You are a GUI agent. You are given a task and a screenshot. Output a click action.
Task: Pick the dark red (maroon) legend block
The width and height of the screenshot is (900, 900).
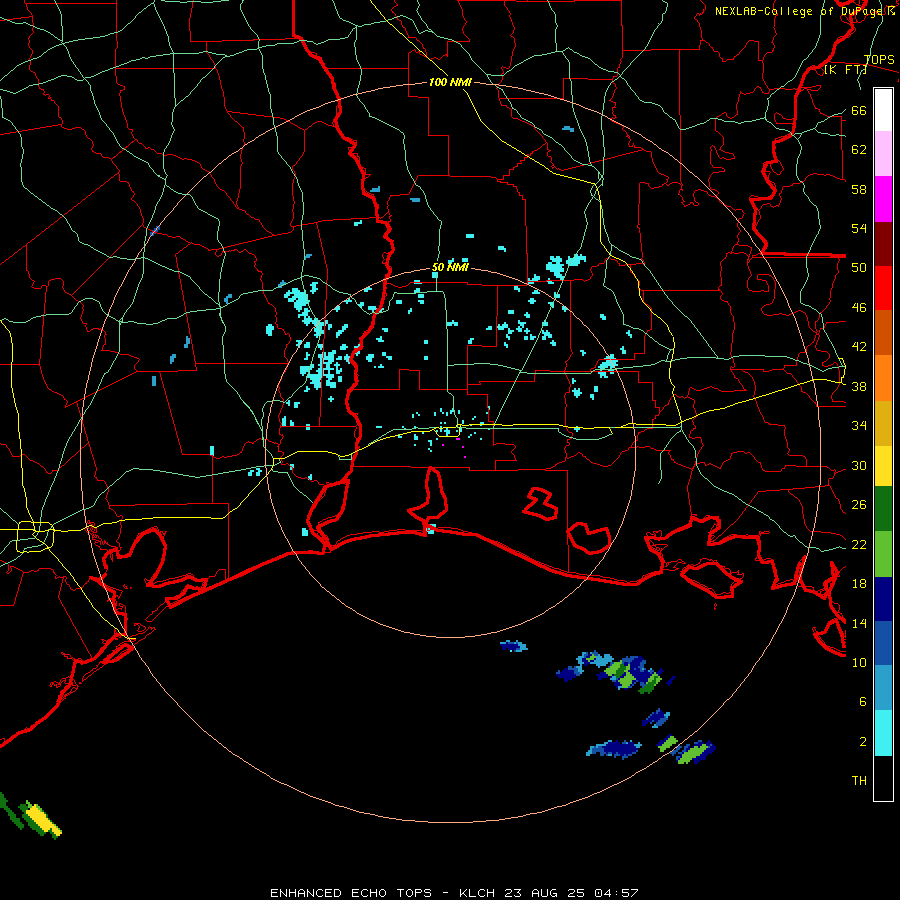tap(883, 245)
